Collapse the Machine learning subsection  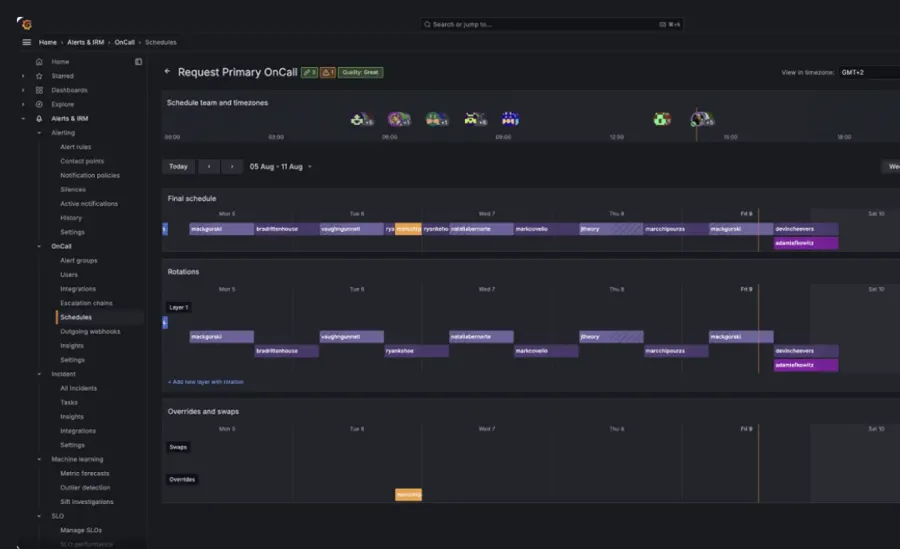click(x=39, y=459)
